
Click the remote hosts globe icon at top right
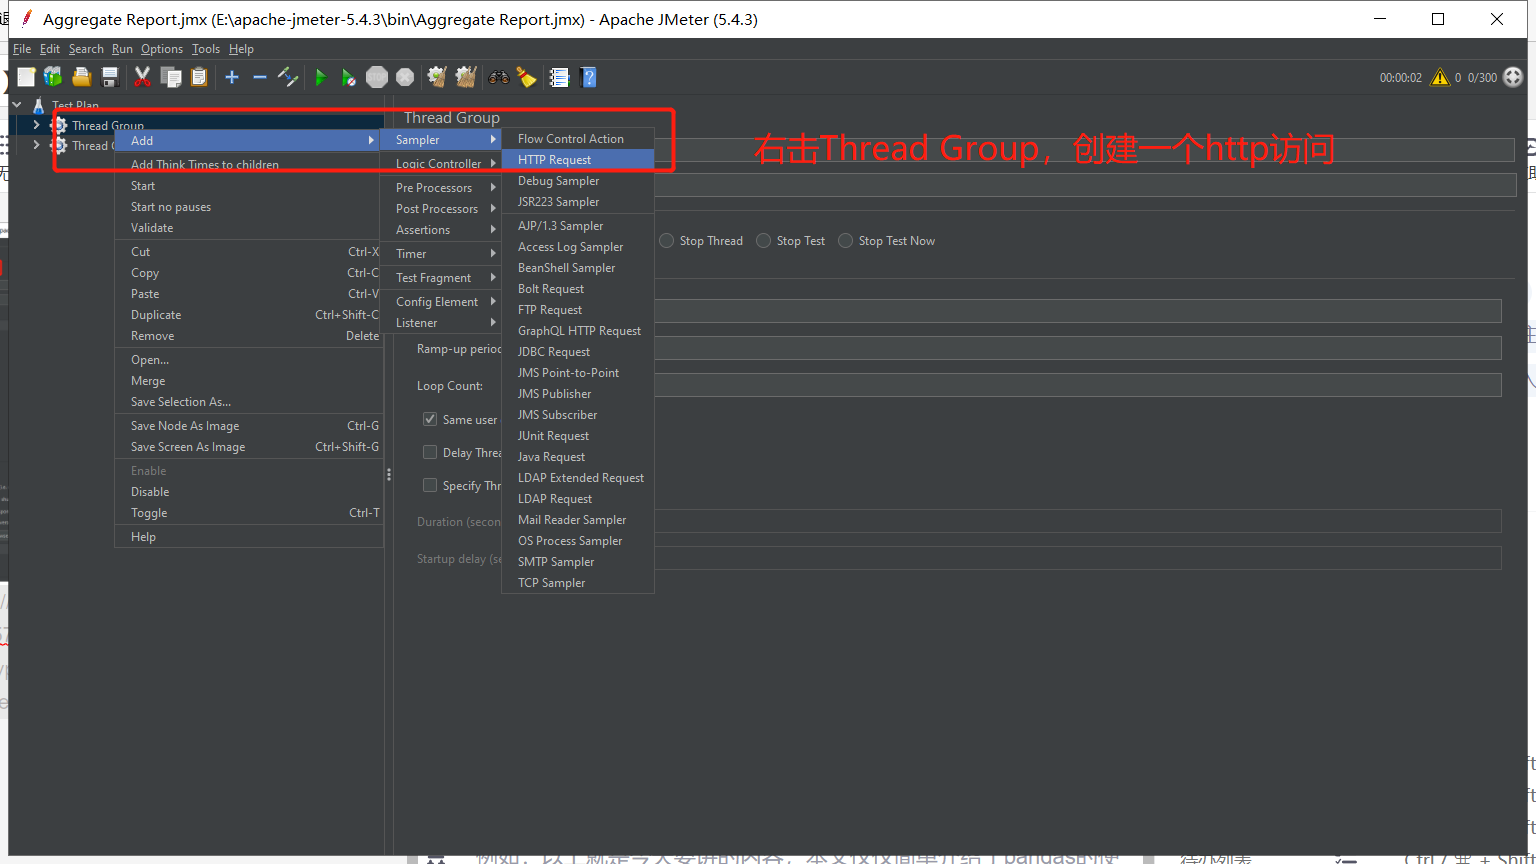[x=1513, y=77]
